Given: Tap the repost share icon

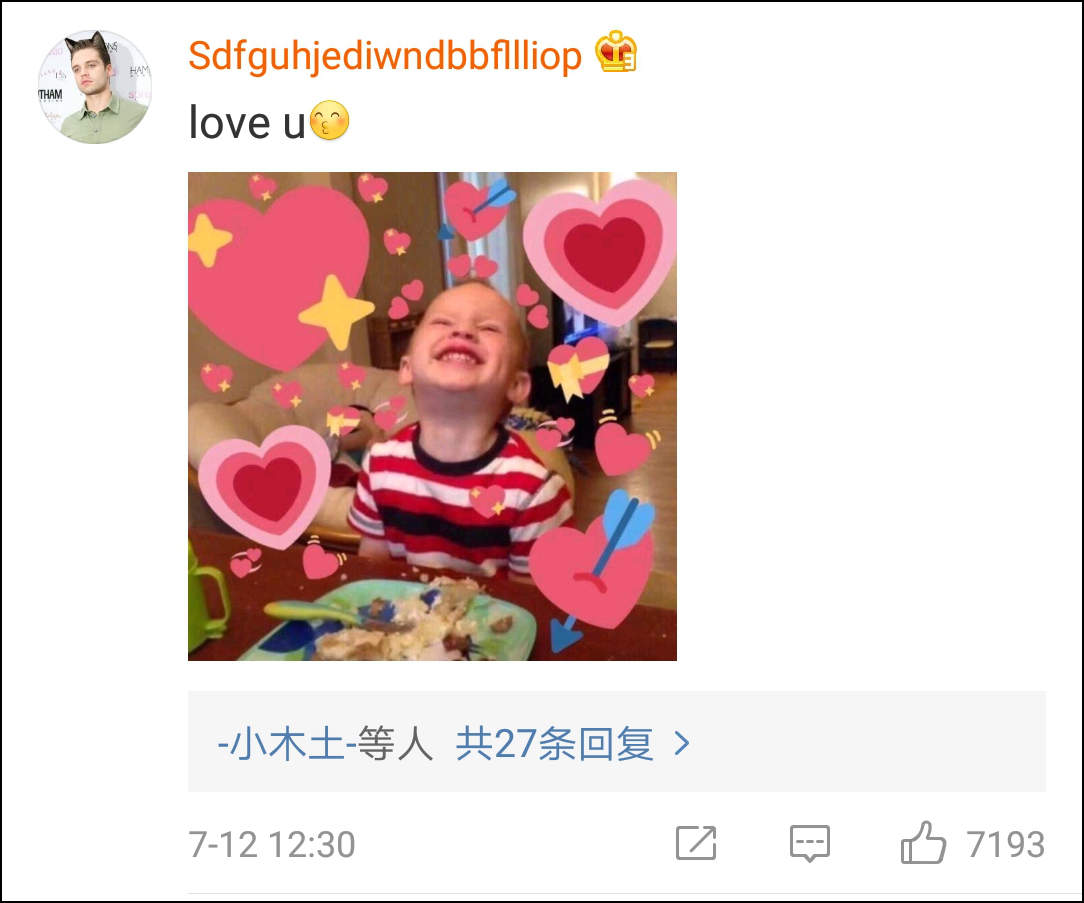Looking at the screenshot, I should pyautogui.click(x=695, y=843).
